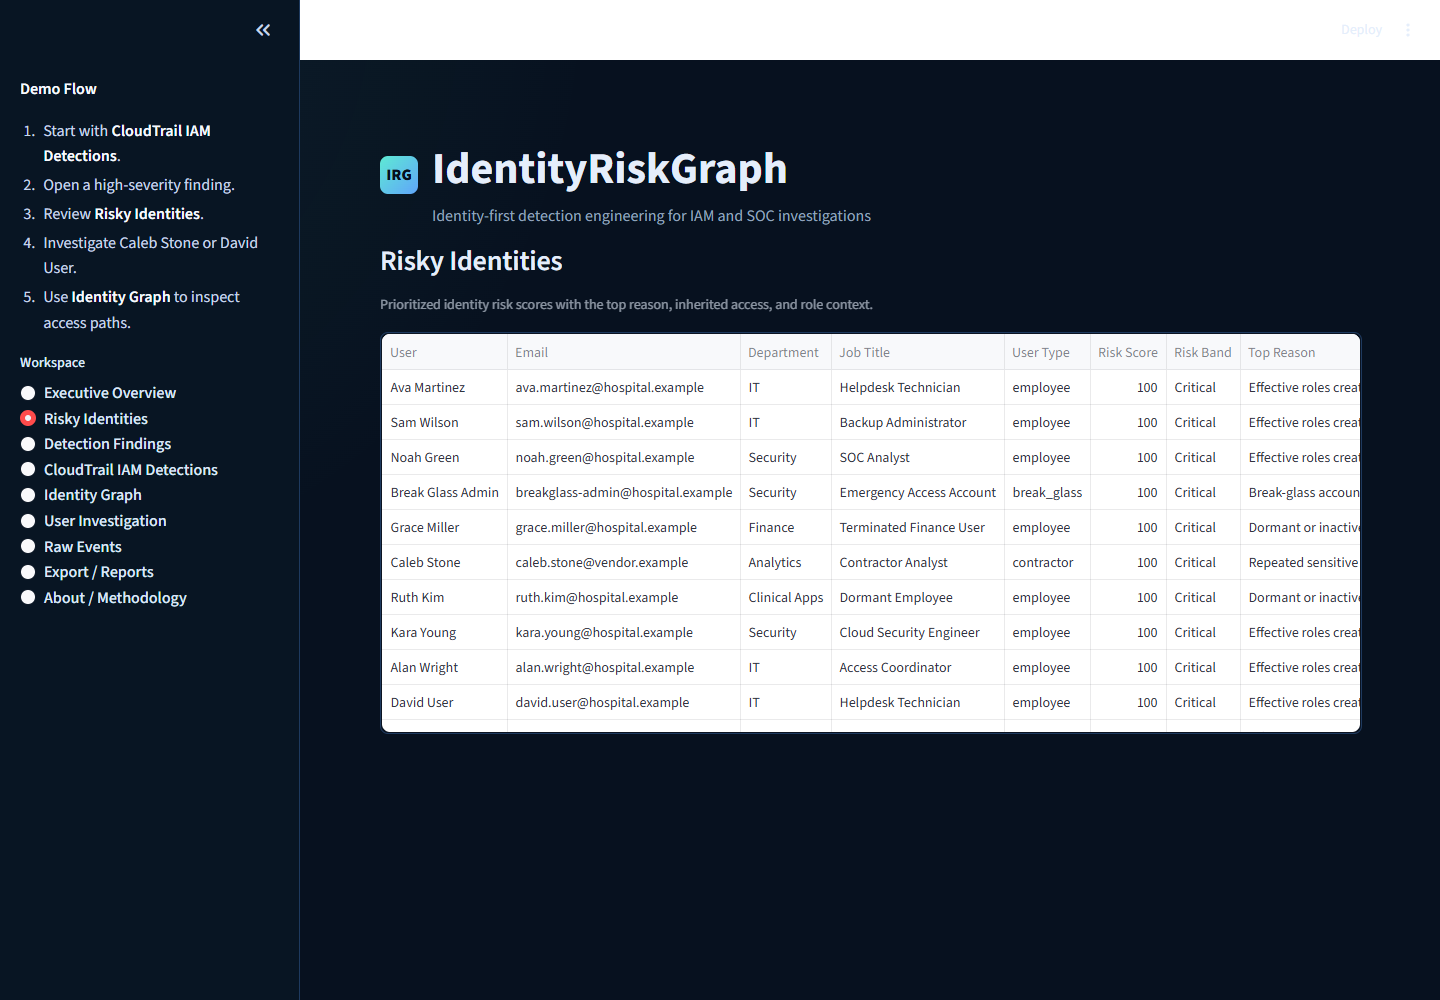The width and height of the screenshot is (1440, 1000).
Task: Click the Emergency Access Account cell
Action: click(x=918, y=492)
